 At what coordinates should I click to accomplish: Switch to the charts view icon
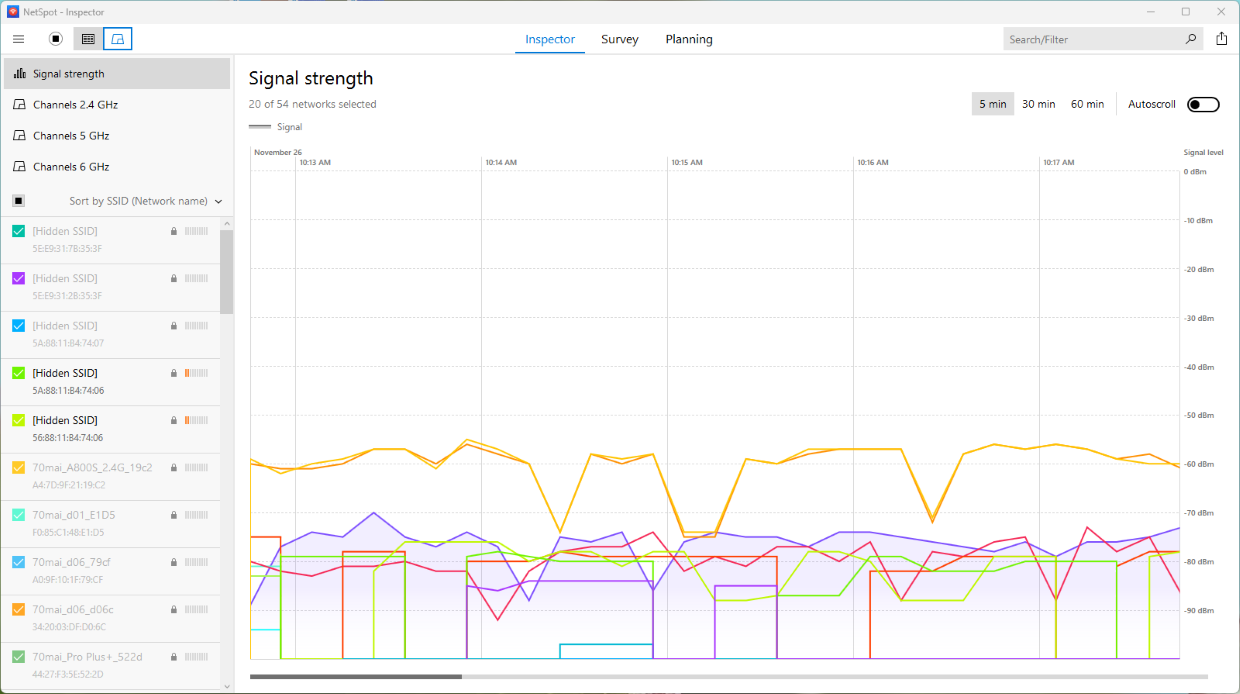point(119,39)
